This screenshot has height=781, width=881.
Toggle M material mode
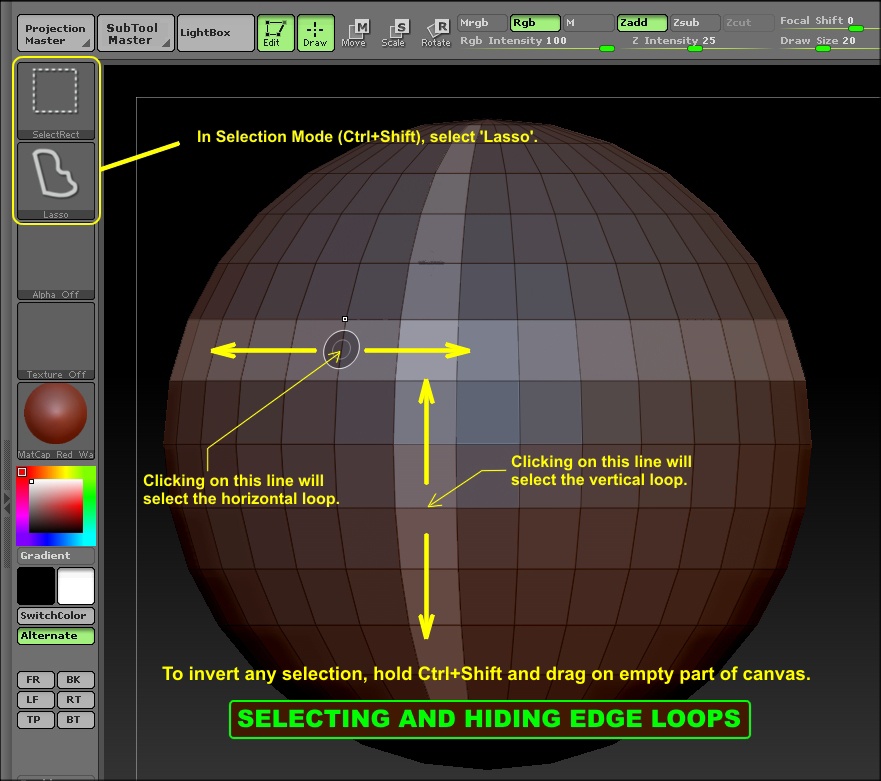(x=588, y=23)
